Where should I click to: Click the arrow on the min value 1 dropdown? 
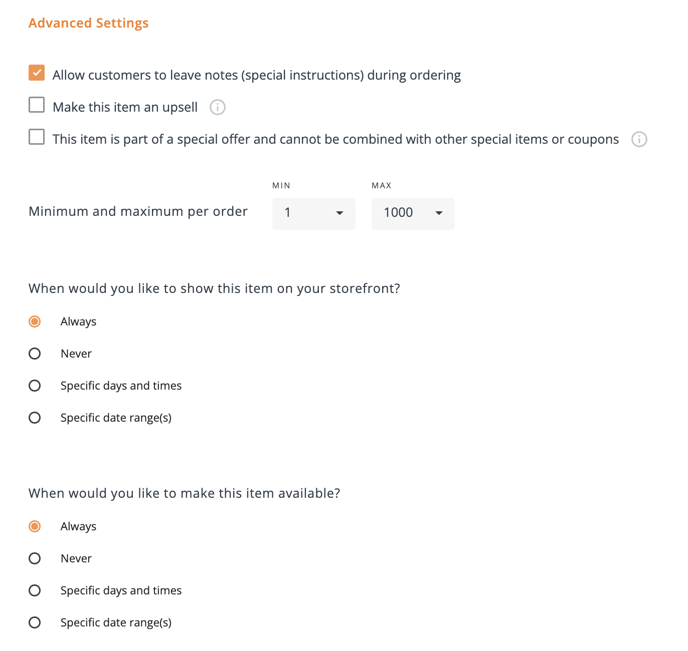pos(339,213)
